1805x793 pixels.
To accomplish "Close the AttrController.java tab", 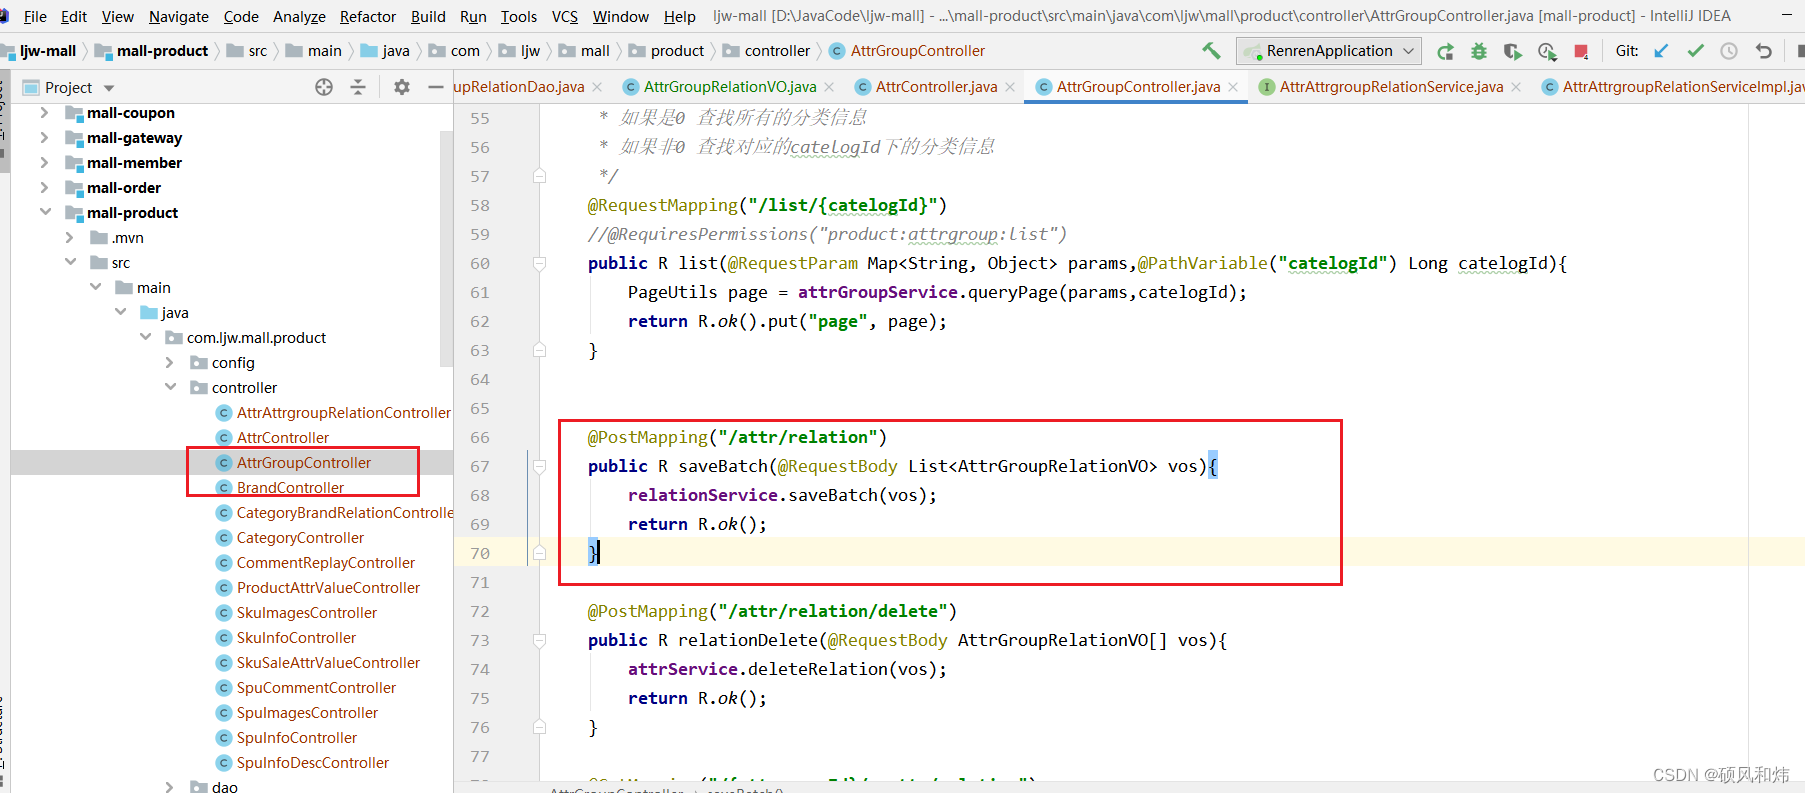I will 1010,87.
